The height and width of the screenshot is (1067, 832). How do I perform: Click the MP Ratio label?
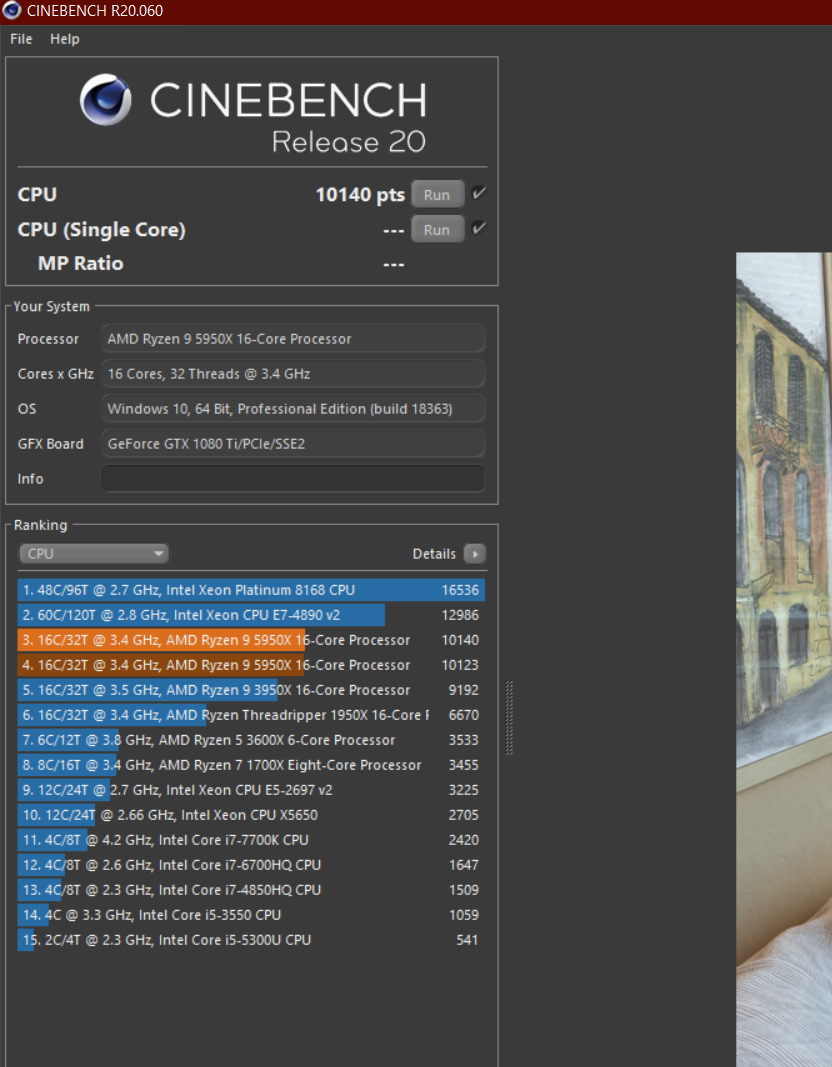80,263
